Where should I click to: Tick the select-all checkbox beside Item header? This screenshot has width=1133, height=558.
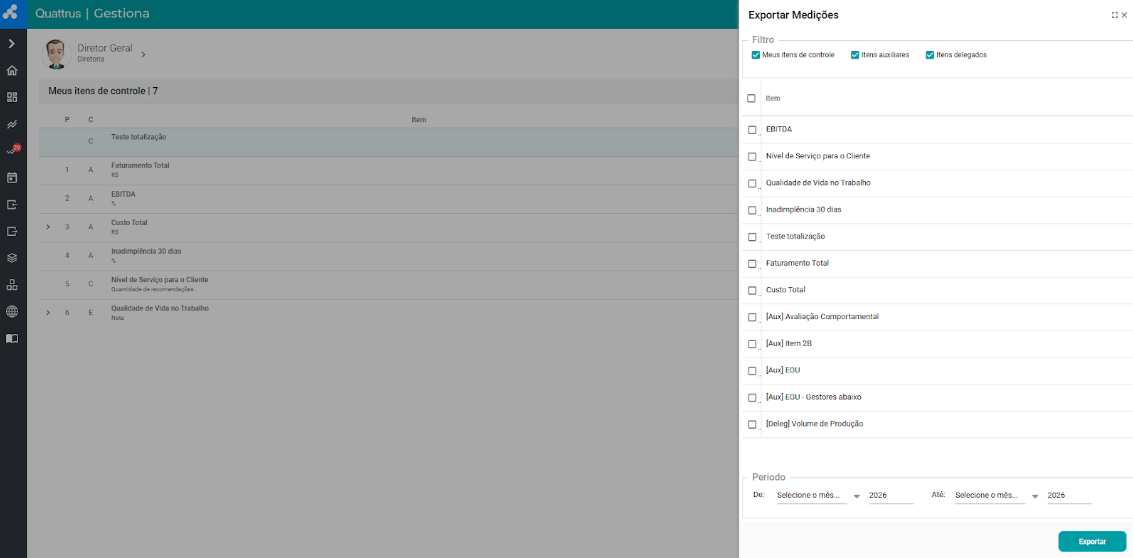pyautogui.click(x=752, y=98)
